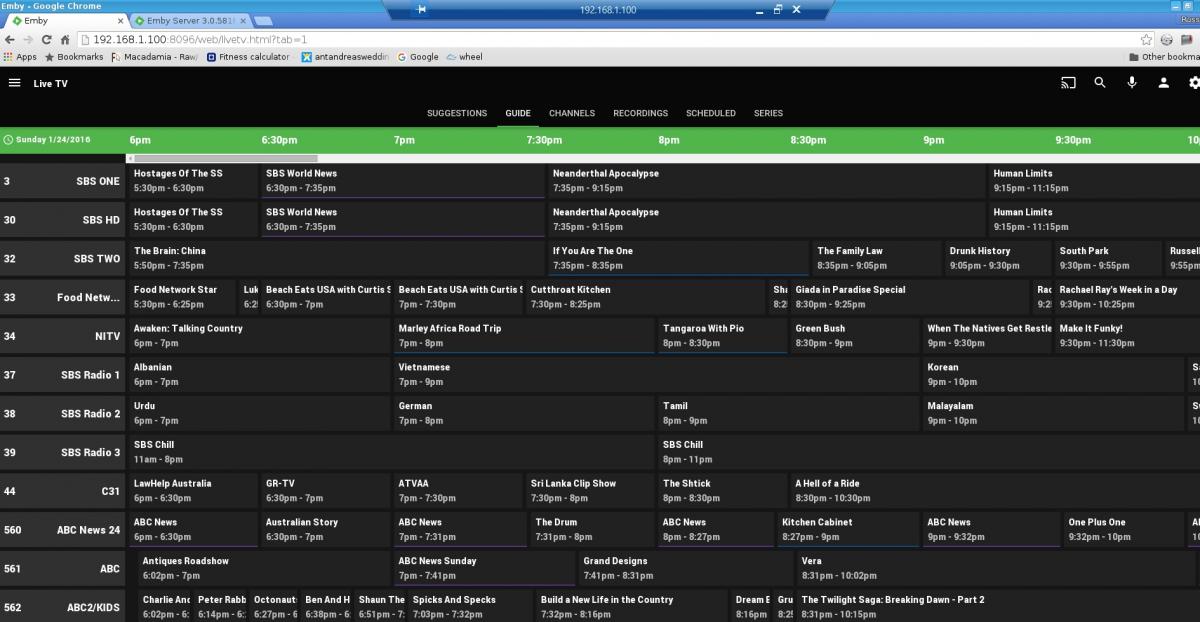Open search with the magnifier icon
The width and height of the screenshot is (1200, 622).
click(x=1100, y=83)
